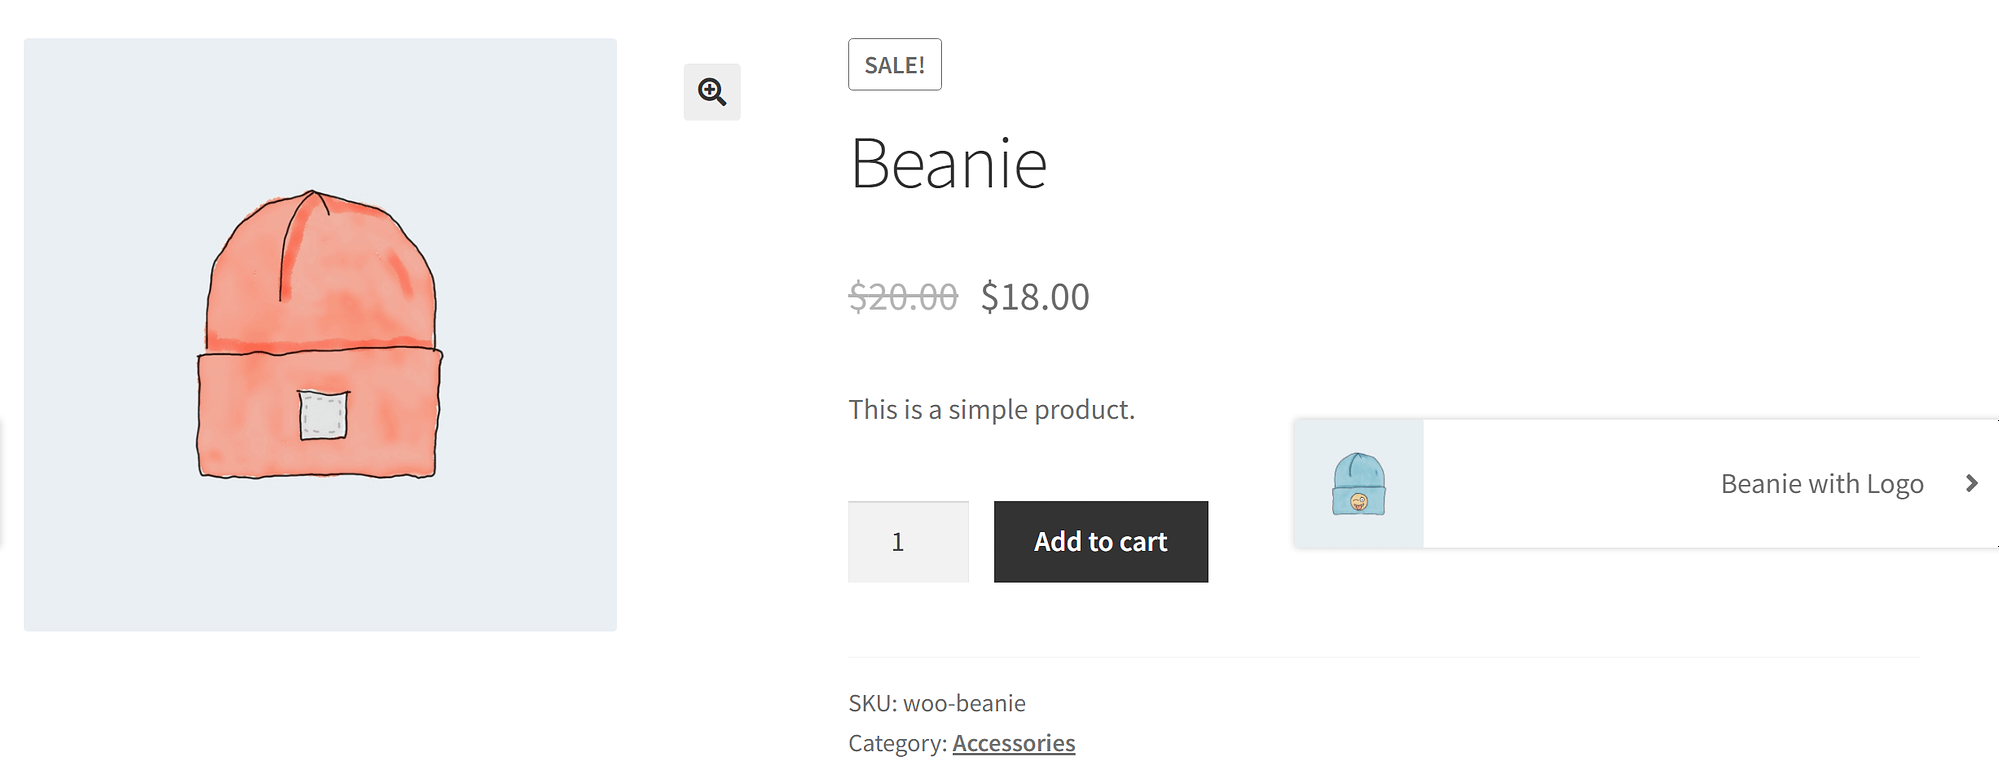This screenshot has width=1999, height=770.
Task: Click the crossed-out $20.00 price
Action: 903,297
